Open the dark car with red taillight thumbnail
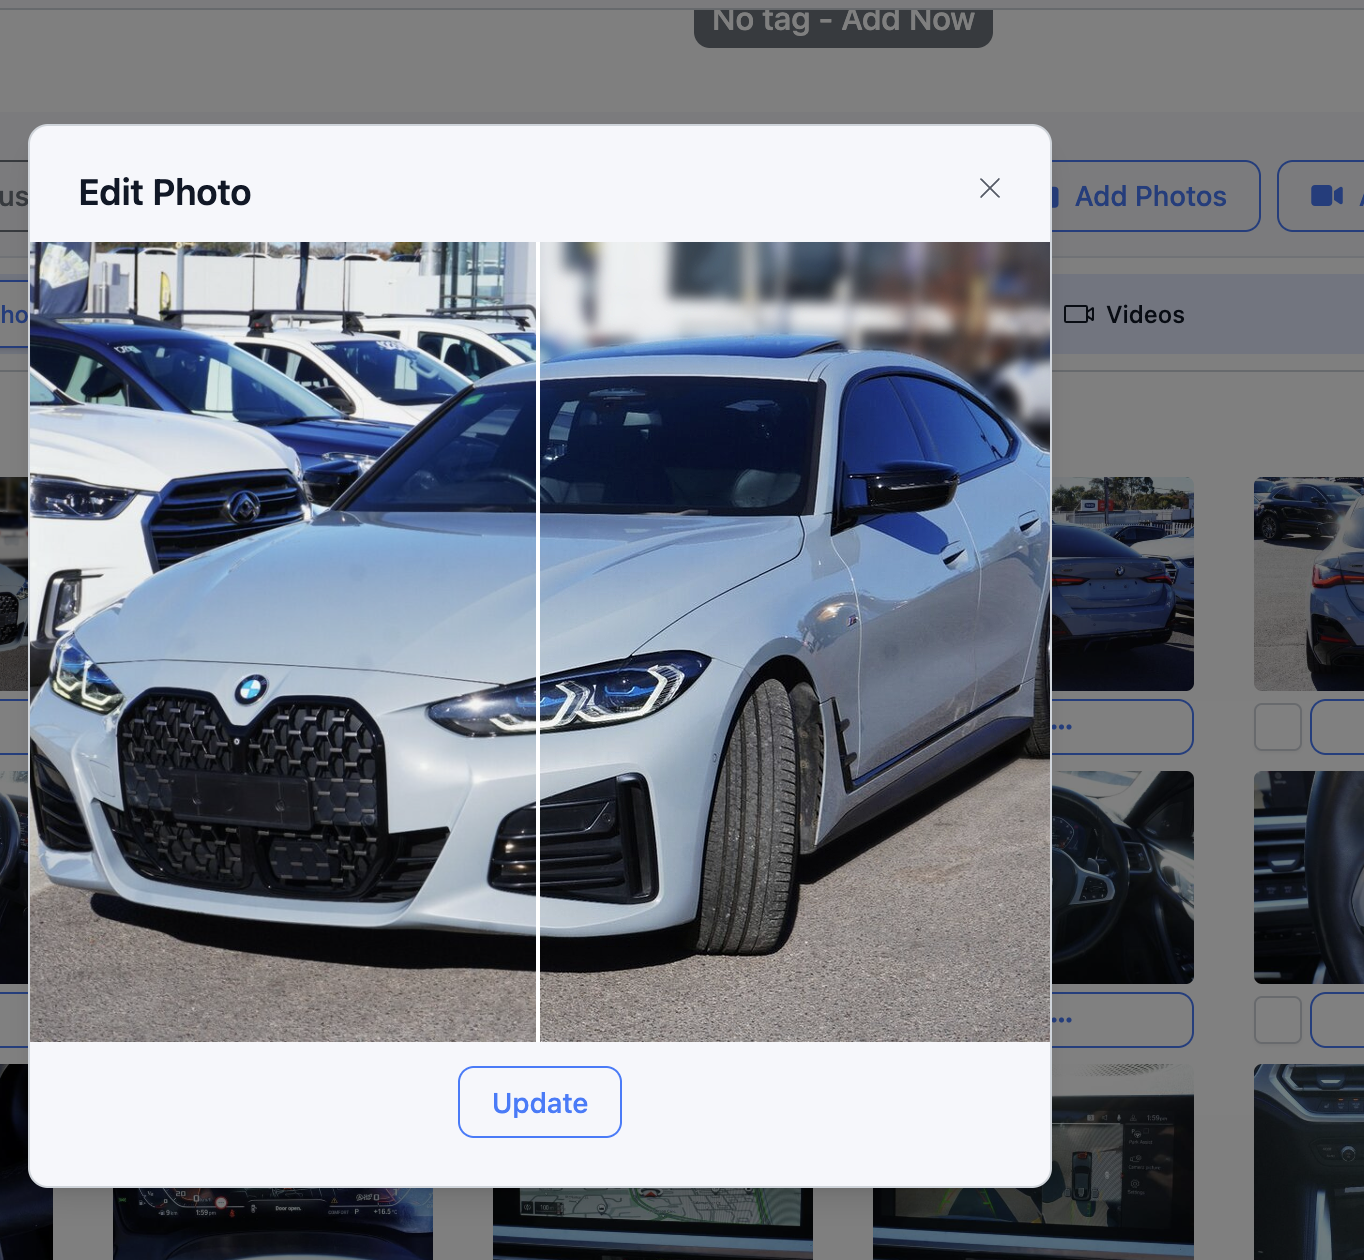1364x1260 pixels. pyautogui.click(x=1309, y=584)
